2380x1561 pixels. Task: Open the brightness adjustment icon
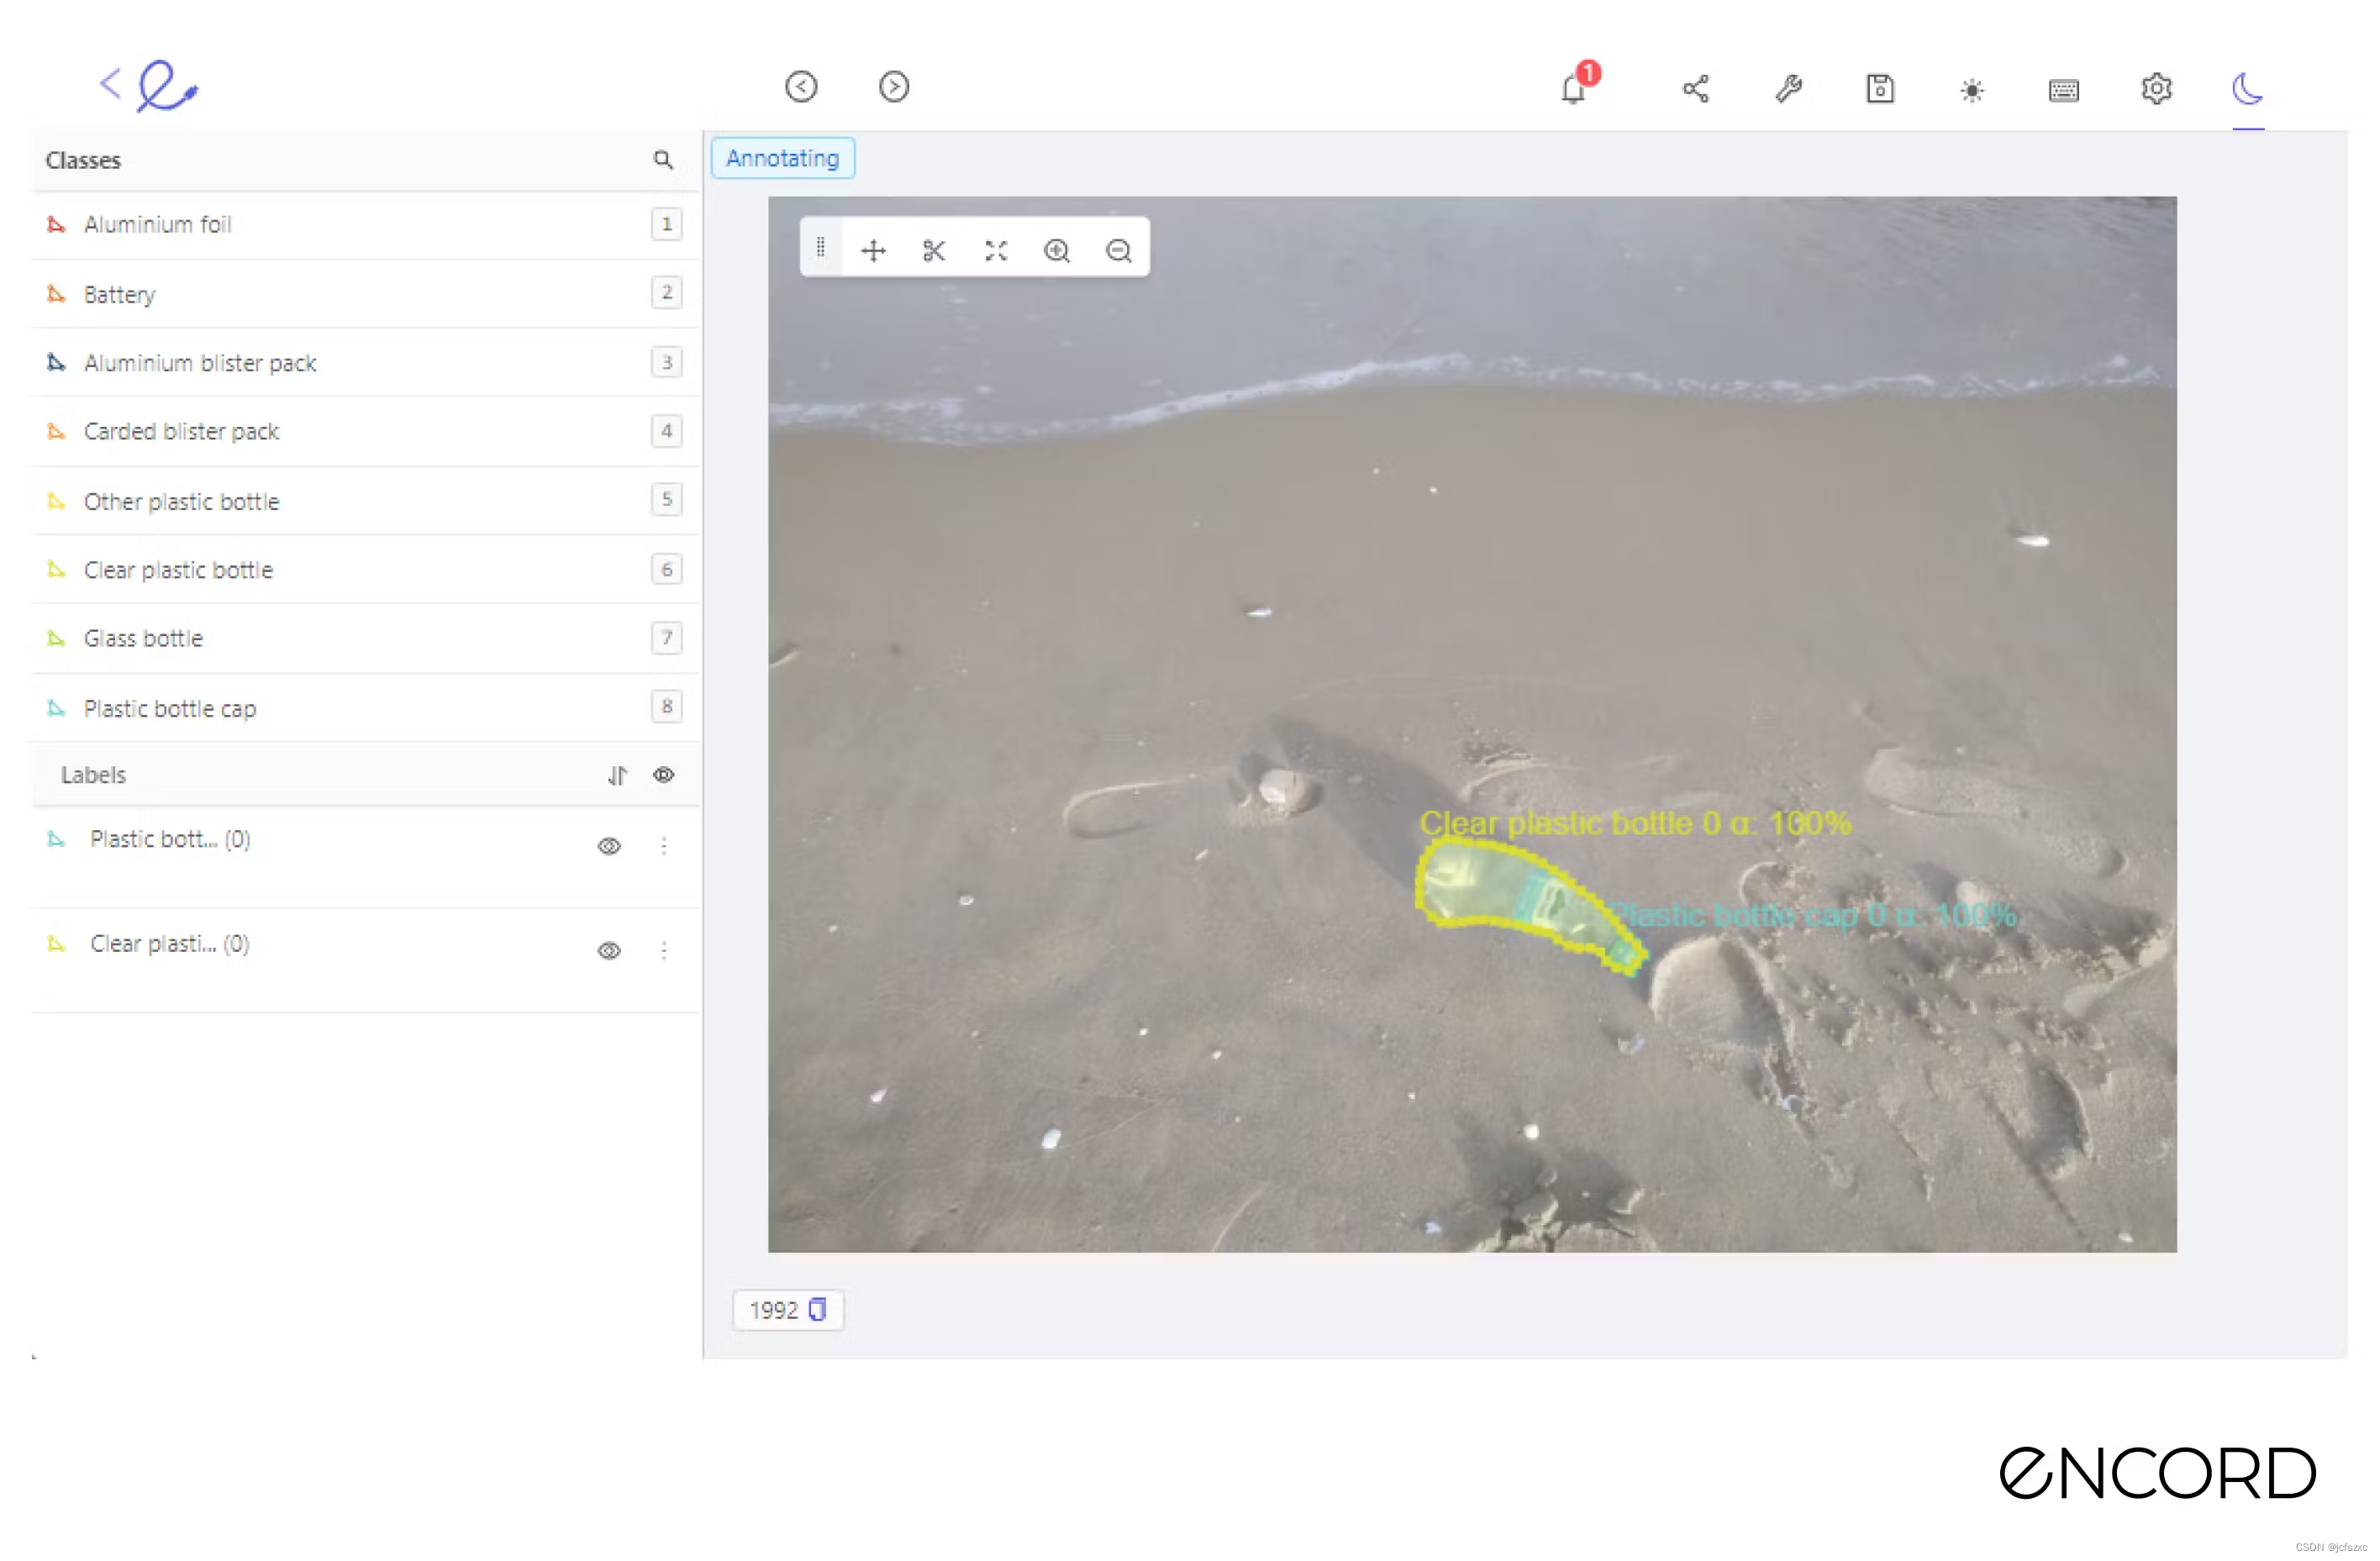(x=1972, y=91)
